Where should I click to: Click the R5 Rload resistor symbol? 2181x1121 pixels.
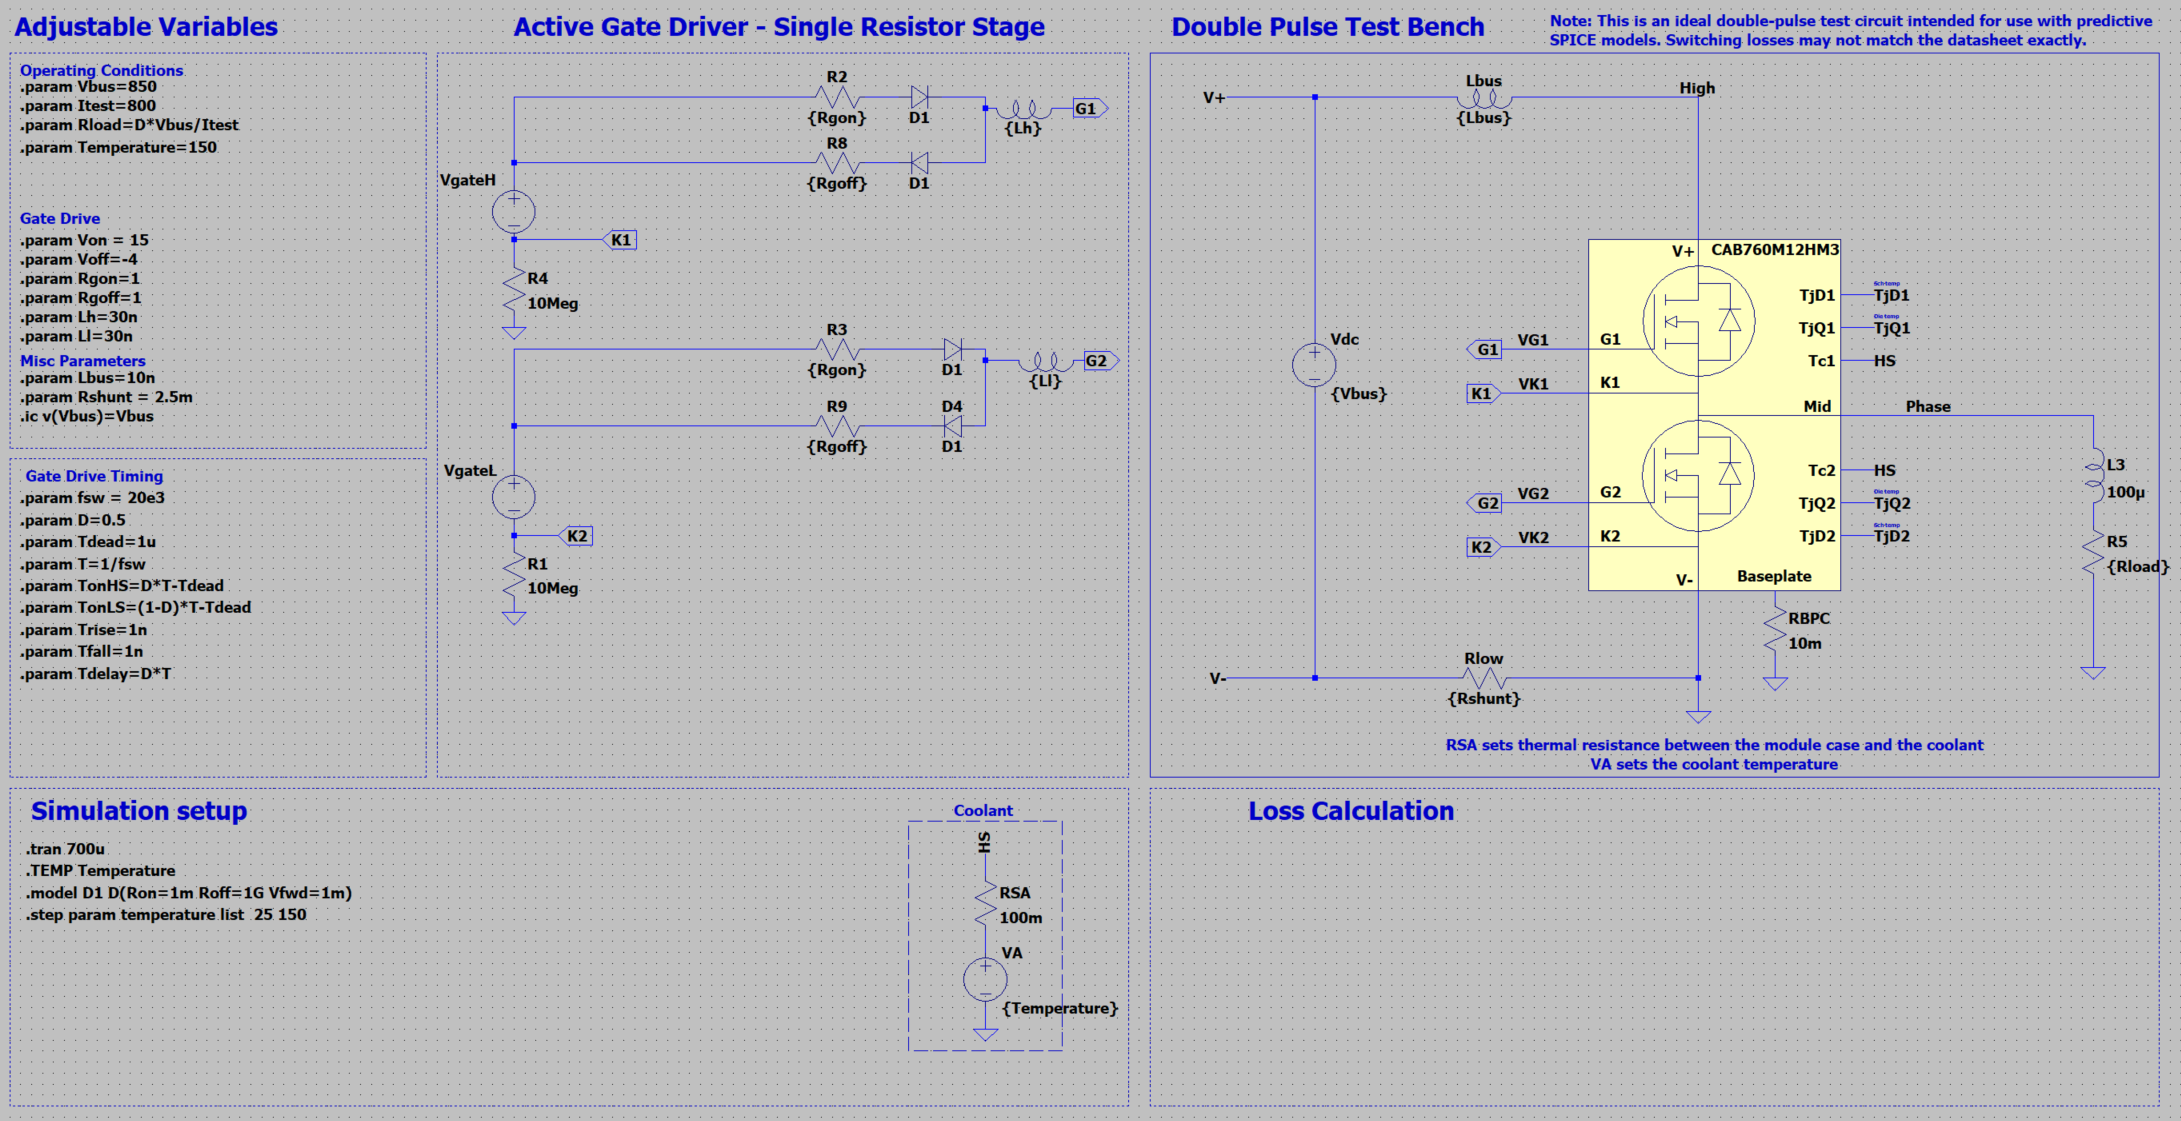point(2094,553)
